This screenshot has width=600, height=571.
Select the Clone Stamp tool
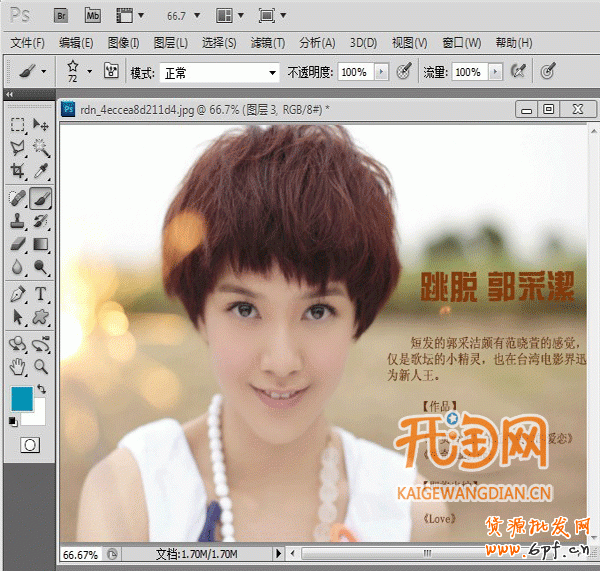point(18,220)
